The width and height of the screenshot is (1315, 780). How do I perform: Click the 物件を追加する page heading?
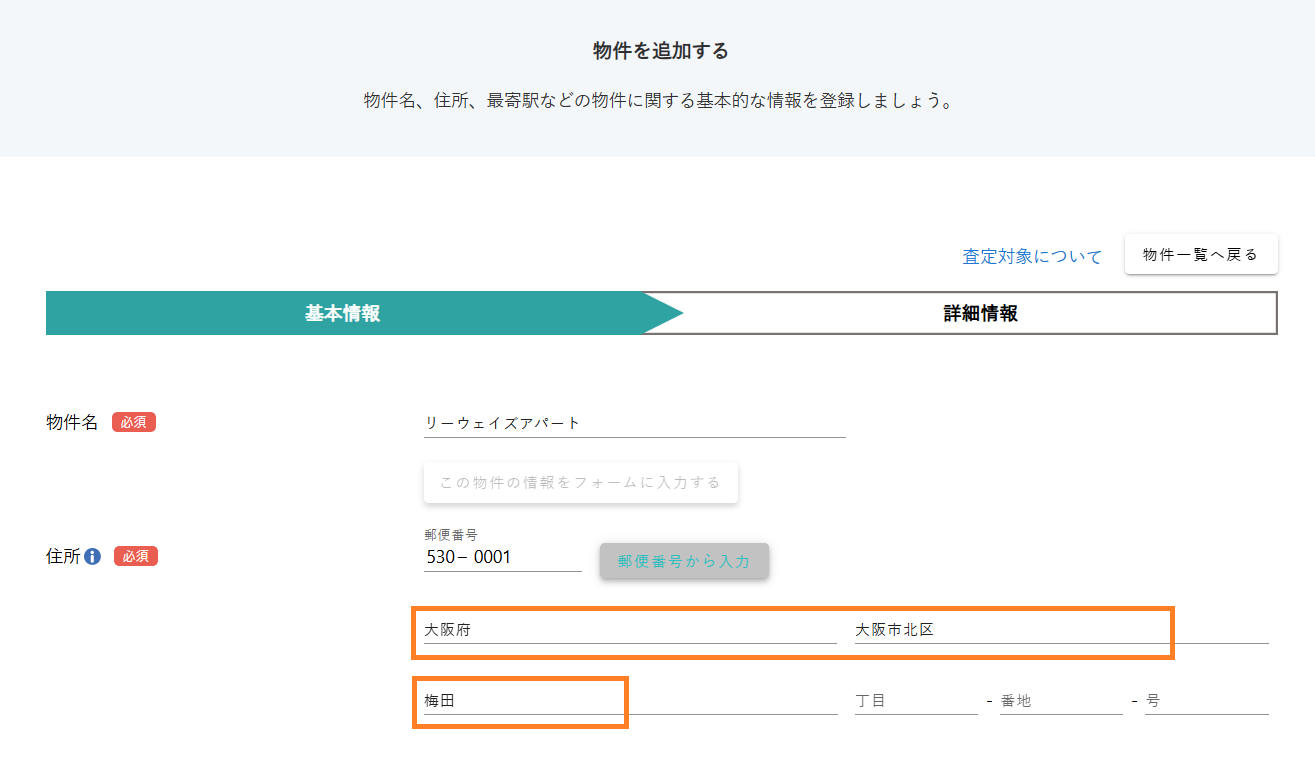coord(660,51)
